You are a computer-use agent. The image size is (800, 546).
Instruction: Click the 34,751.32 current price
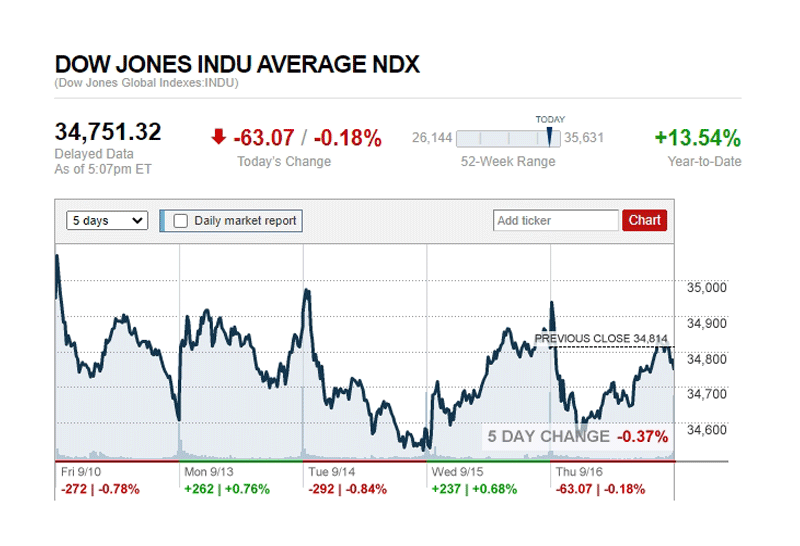(x=108, y=133)
